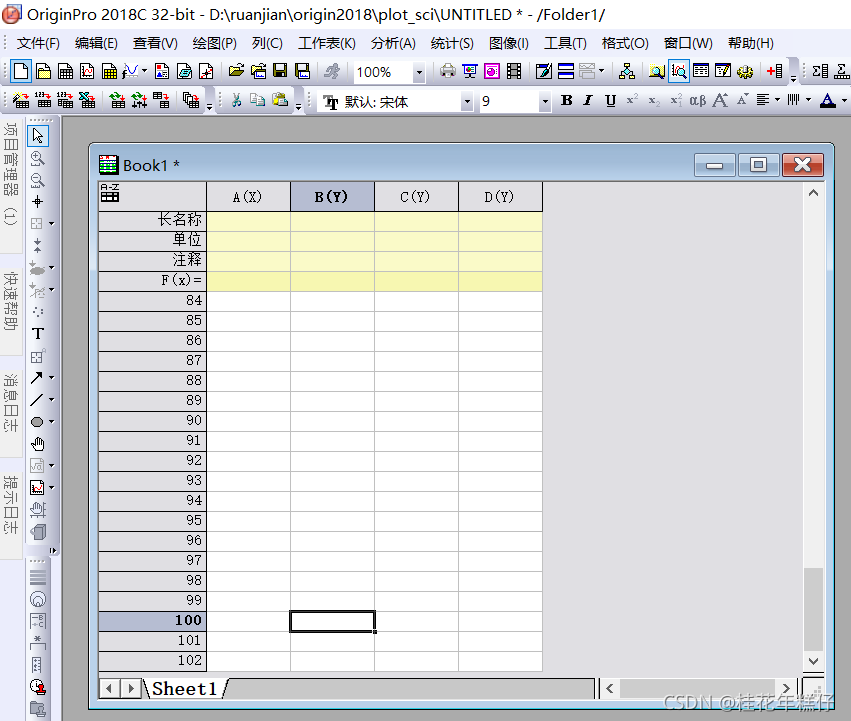The image size is (851, 721).
Task: Select the Zoom Out tool
Action: (x=37, y=180)
